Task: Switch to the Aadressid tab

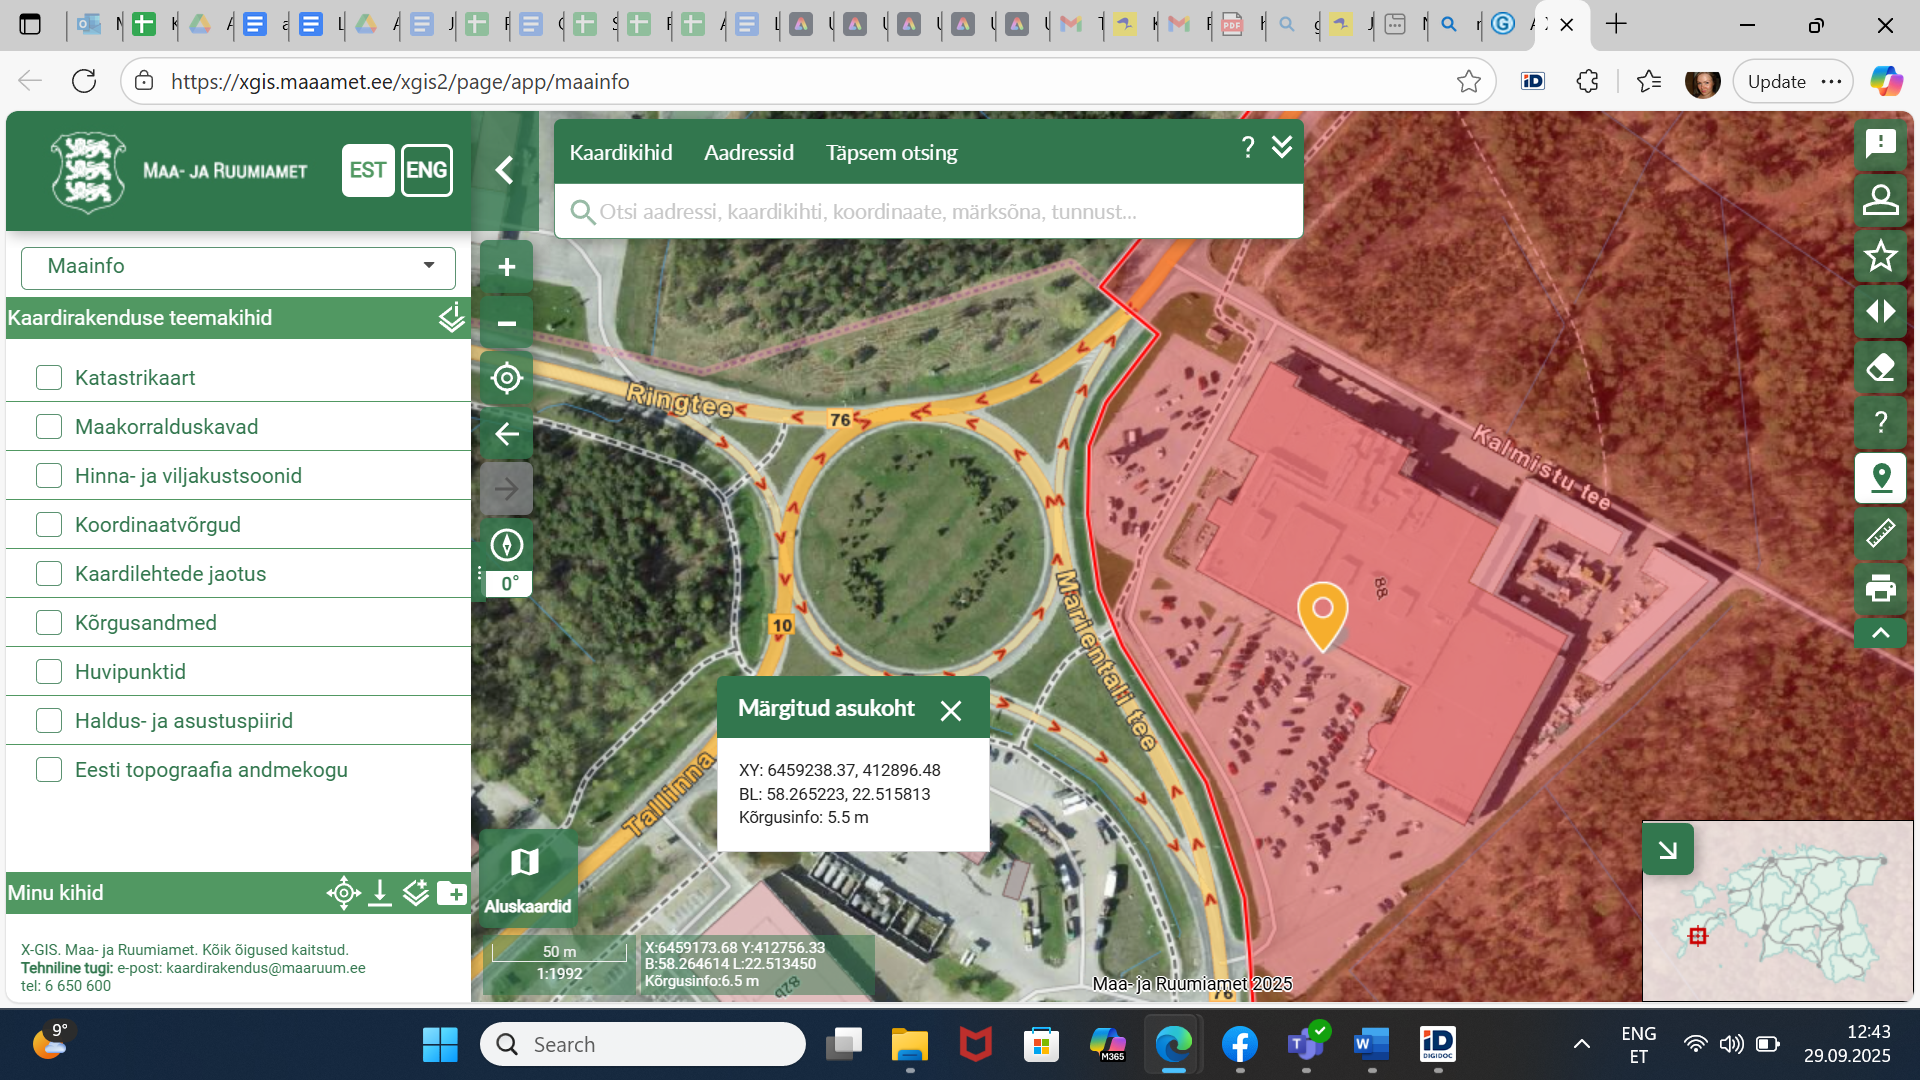Action: point(748,152)
